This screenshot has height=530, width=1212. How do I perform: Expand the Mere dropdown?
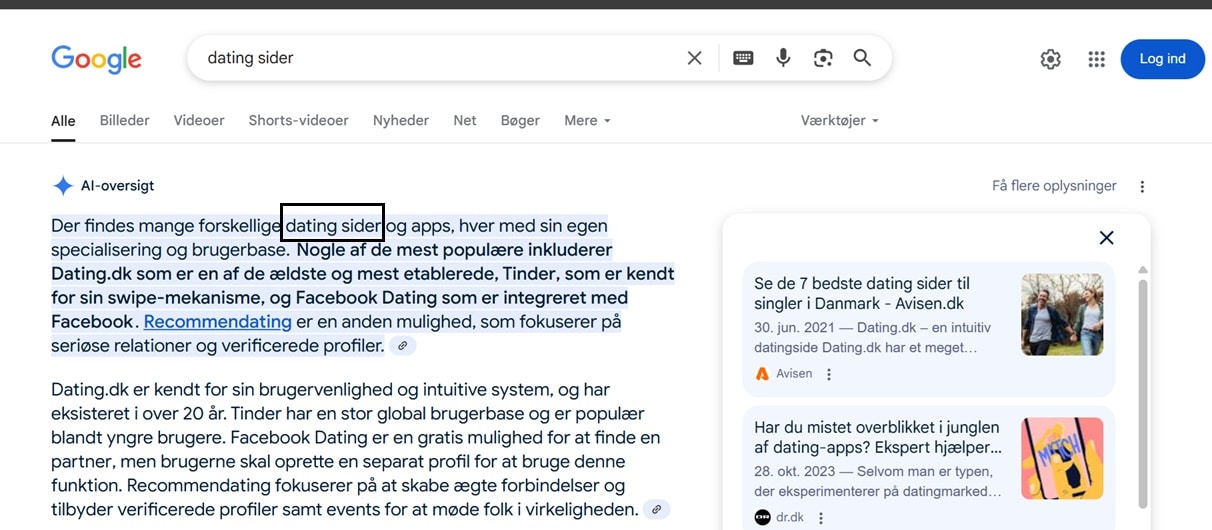pyautogui.click(x=587, y=120)
